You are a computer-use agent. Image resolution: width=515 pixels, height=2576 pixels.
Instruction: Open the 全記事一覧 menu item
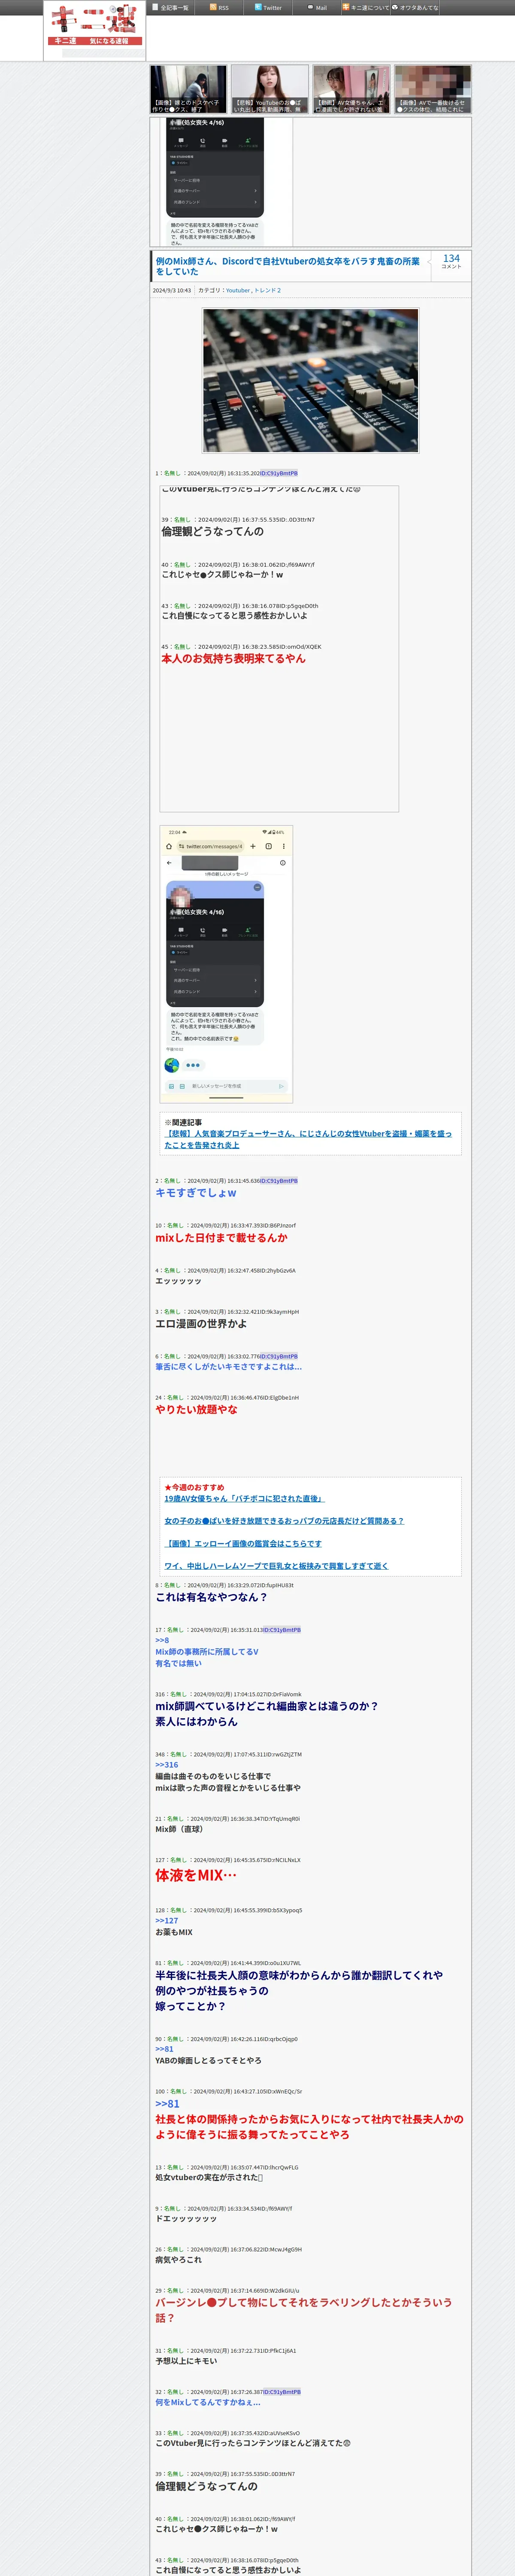pyautogui.click(x=170, y=7)
